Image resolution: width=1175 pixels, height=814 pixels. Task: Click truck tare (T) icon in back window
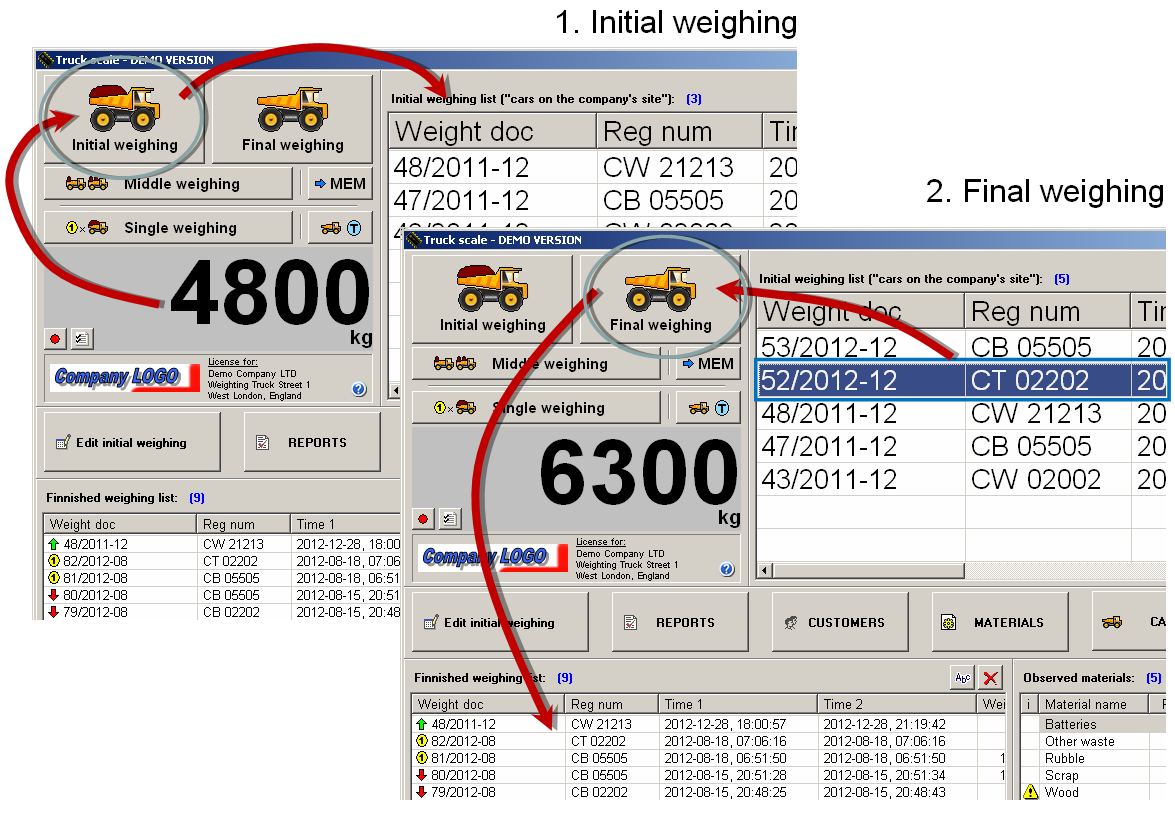(340, 228)
